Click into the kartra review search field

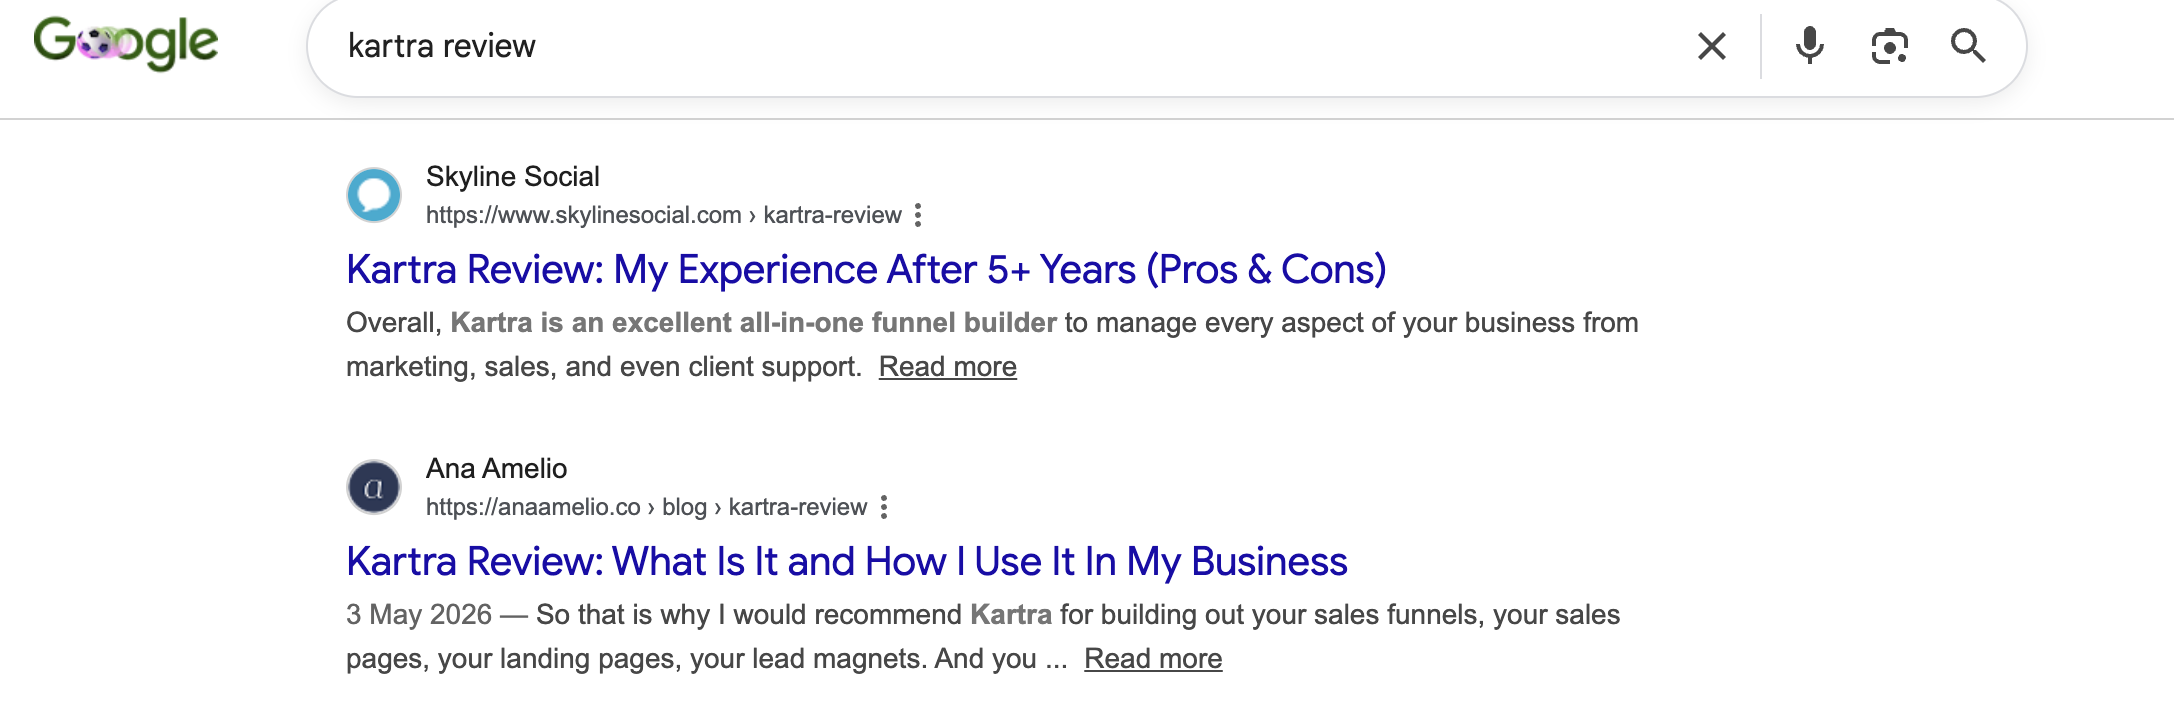pos(1000,46)
